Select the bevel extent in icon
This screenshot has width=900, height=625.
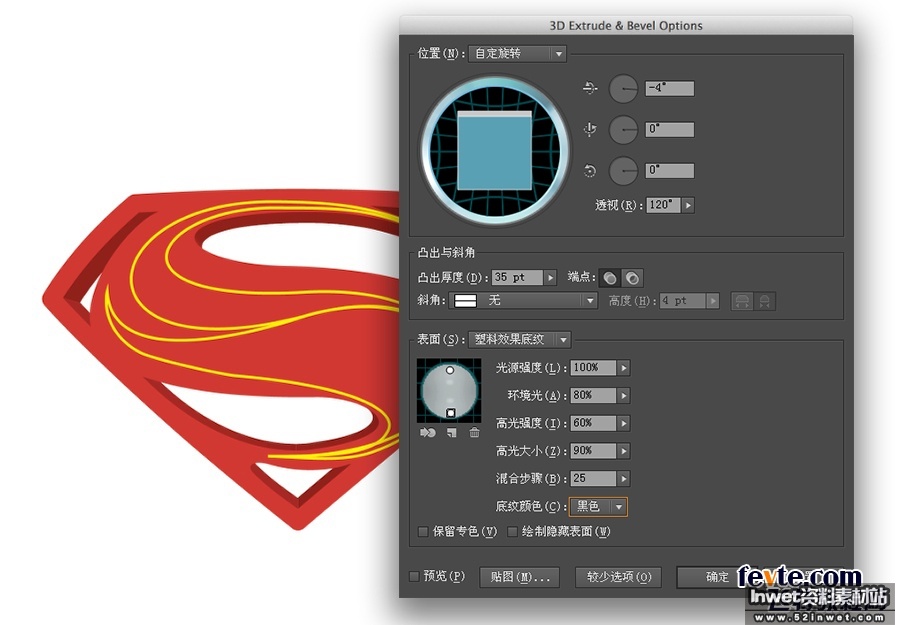point(765,301)
